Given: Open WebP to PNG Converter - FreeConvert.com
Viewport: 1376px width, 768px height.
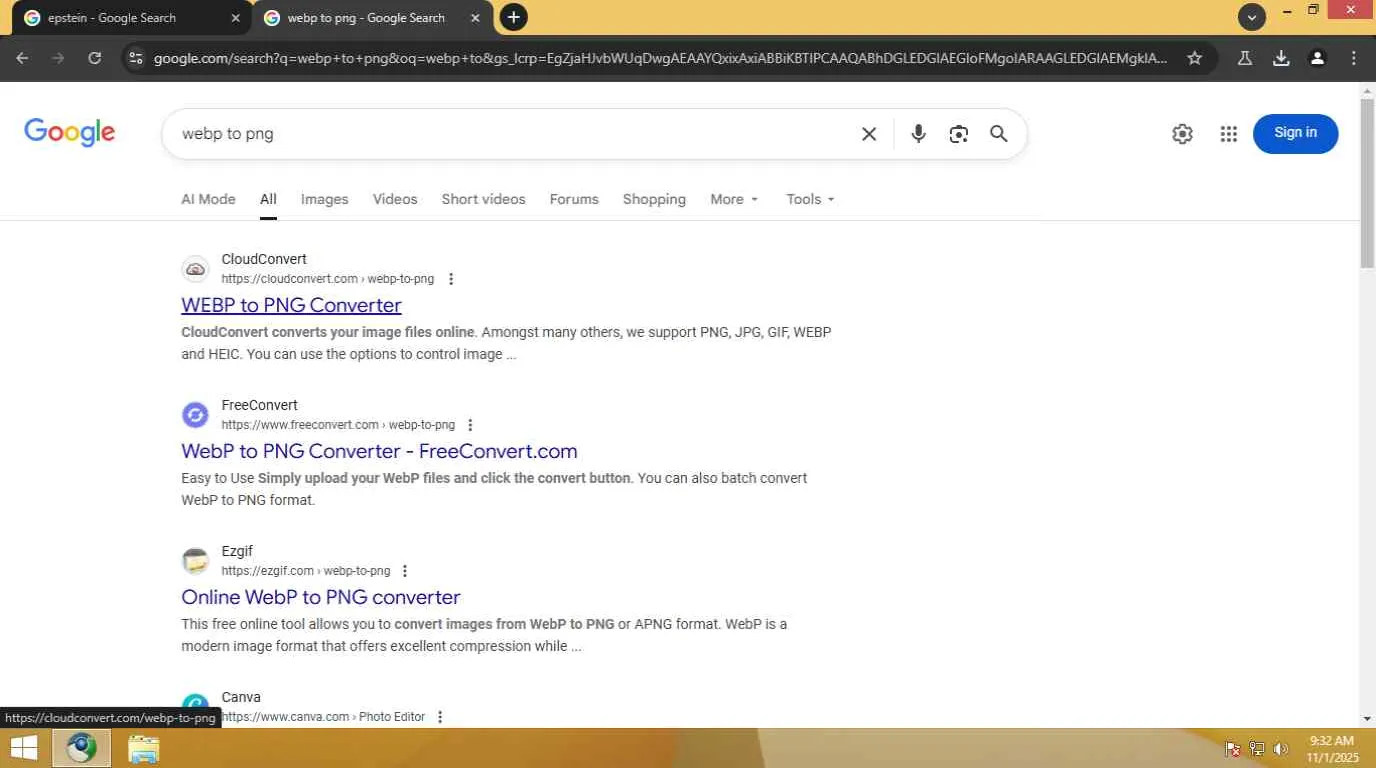Looking at the screenshot, I should (379, 451).
